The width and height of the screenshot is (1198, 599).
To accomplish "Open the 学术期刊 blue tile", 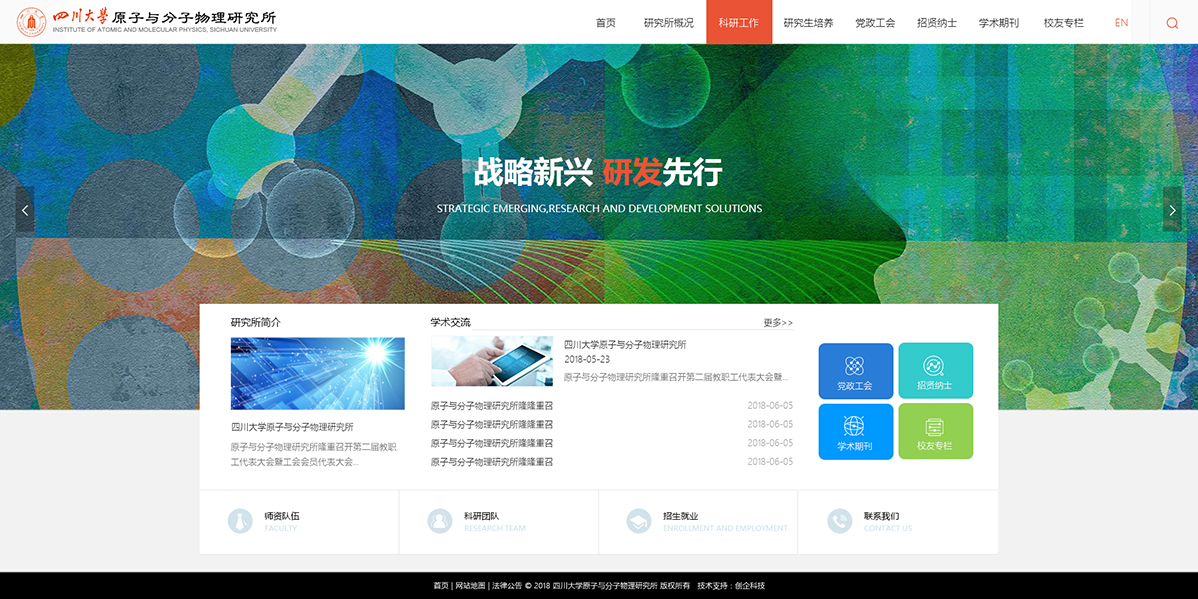I will pyautogui.click(x=855, y=431).
